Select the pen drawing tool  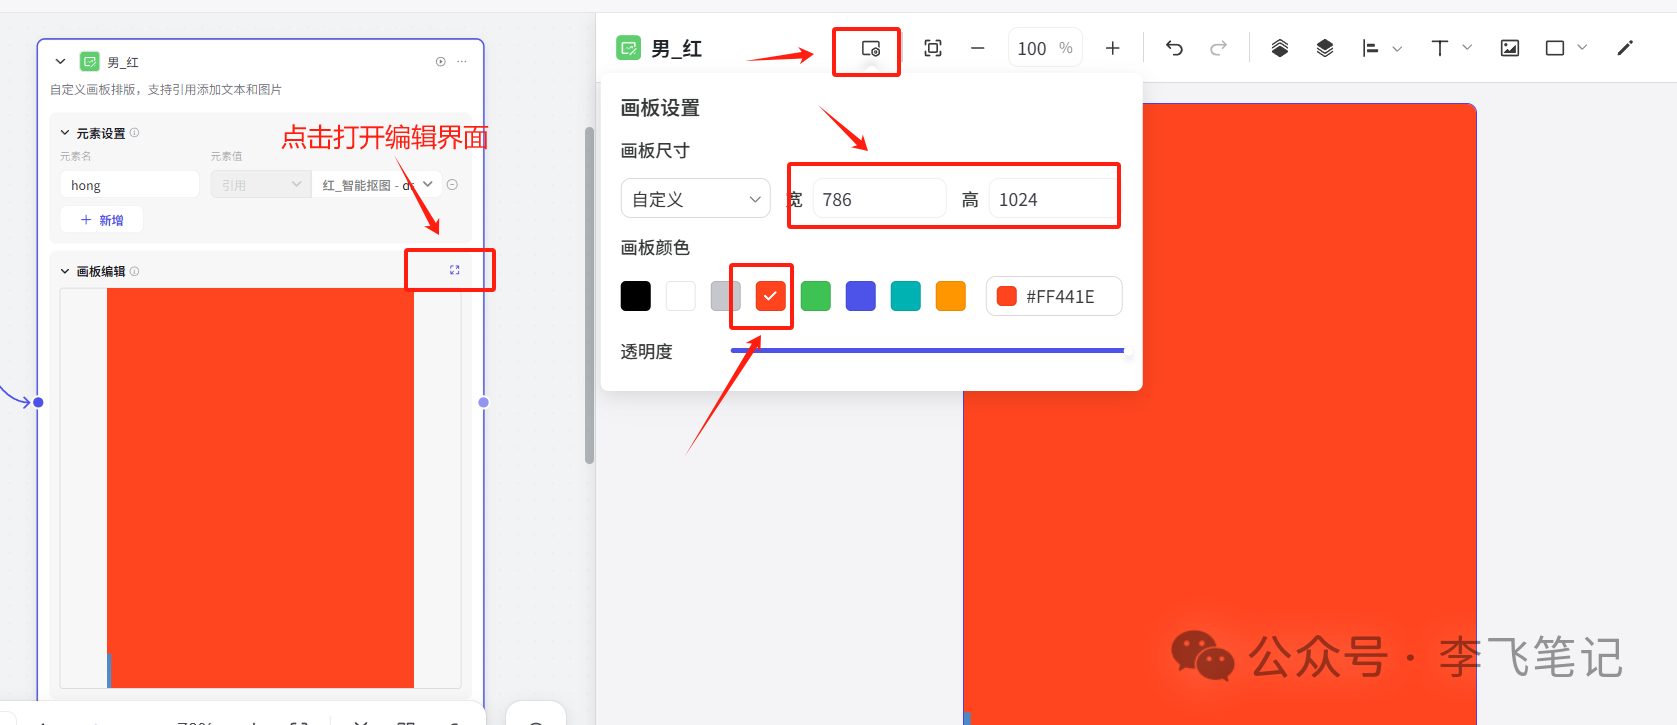click(x=1625, y=48)
